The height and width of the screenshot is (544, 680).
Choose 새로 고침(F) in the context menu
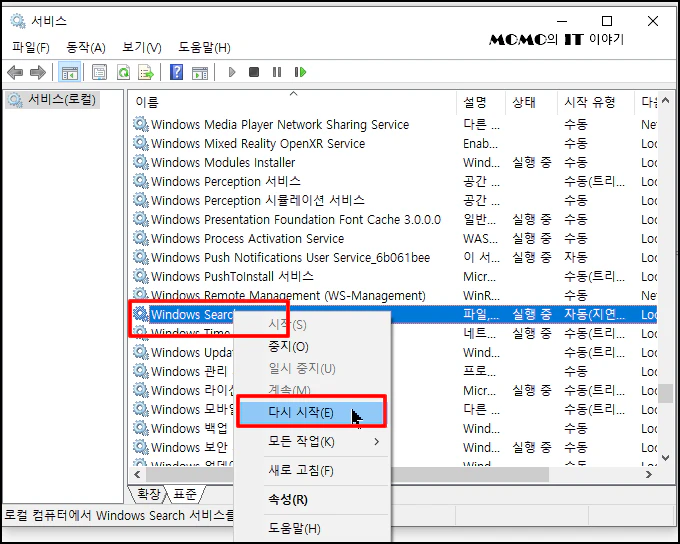pyautogui.click(x=312, y=471)
